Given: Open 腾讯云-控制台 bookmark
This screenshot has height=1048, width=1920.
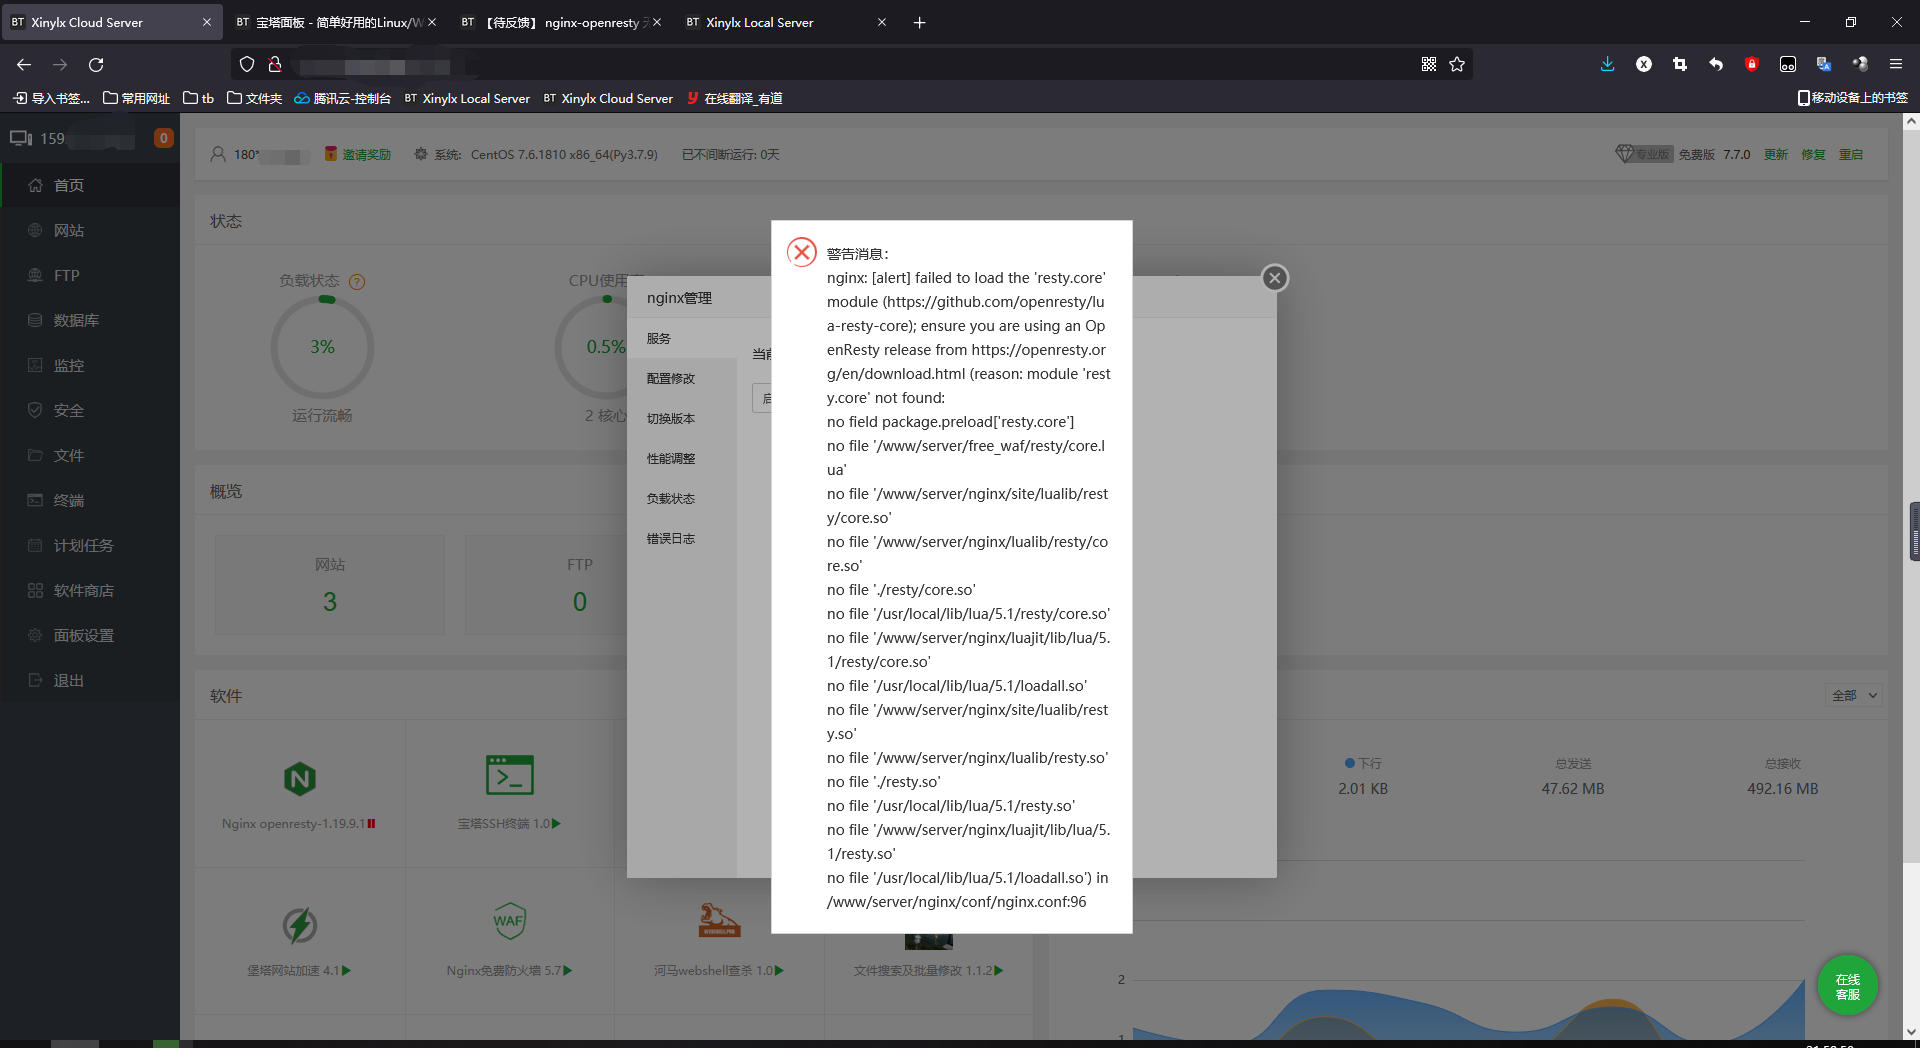Looking at the screenshot, I should (342, 98).
